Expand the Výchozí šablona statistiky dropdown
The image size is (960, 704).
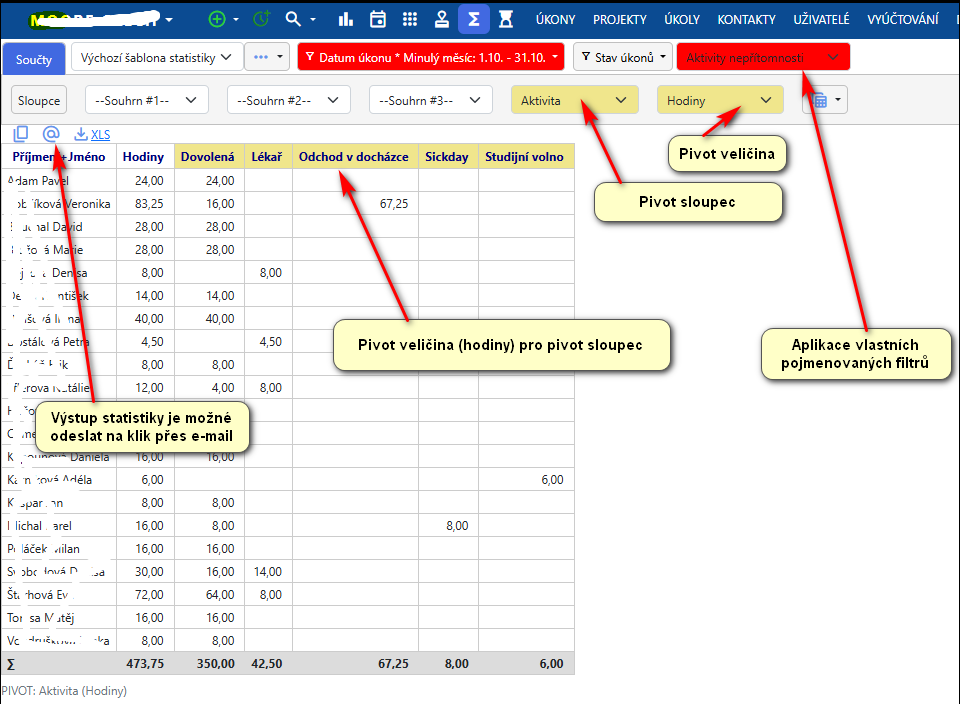pos(157,58)
